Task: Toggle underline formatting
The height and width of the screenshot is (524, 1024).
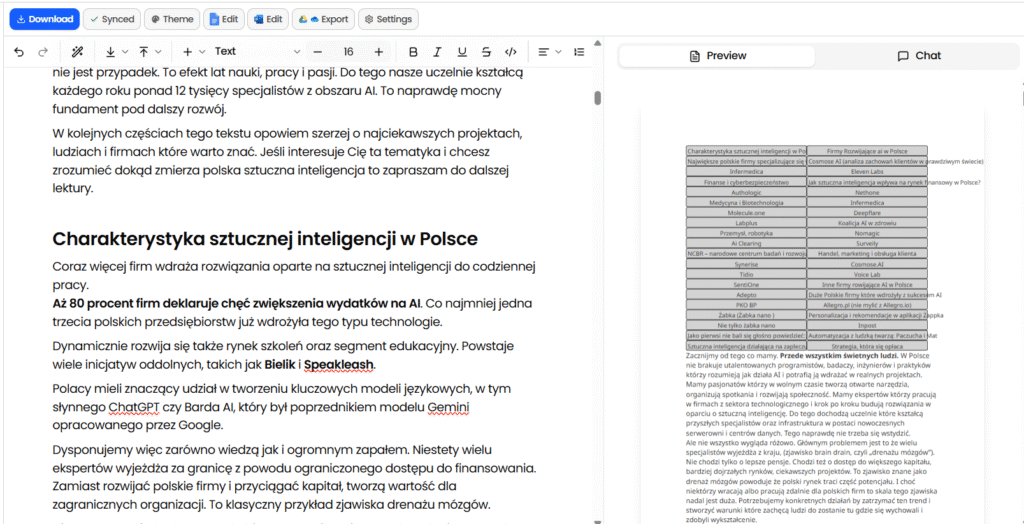Action: click(462, 52)
